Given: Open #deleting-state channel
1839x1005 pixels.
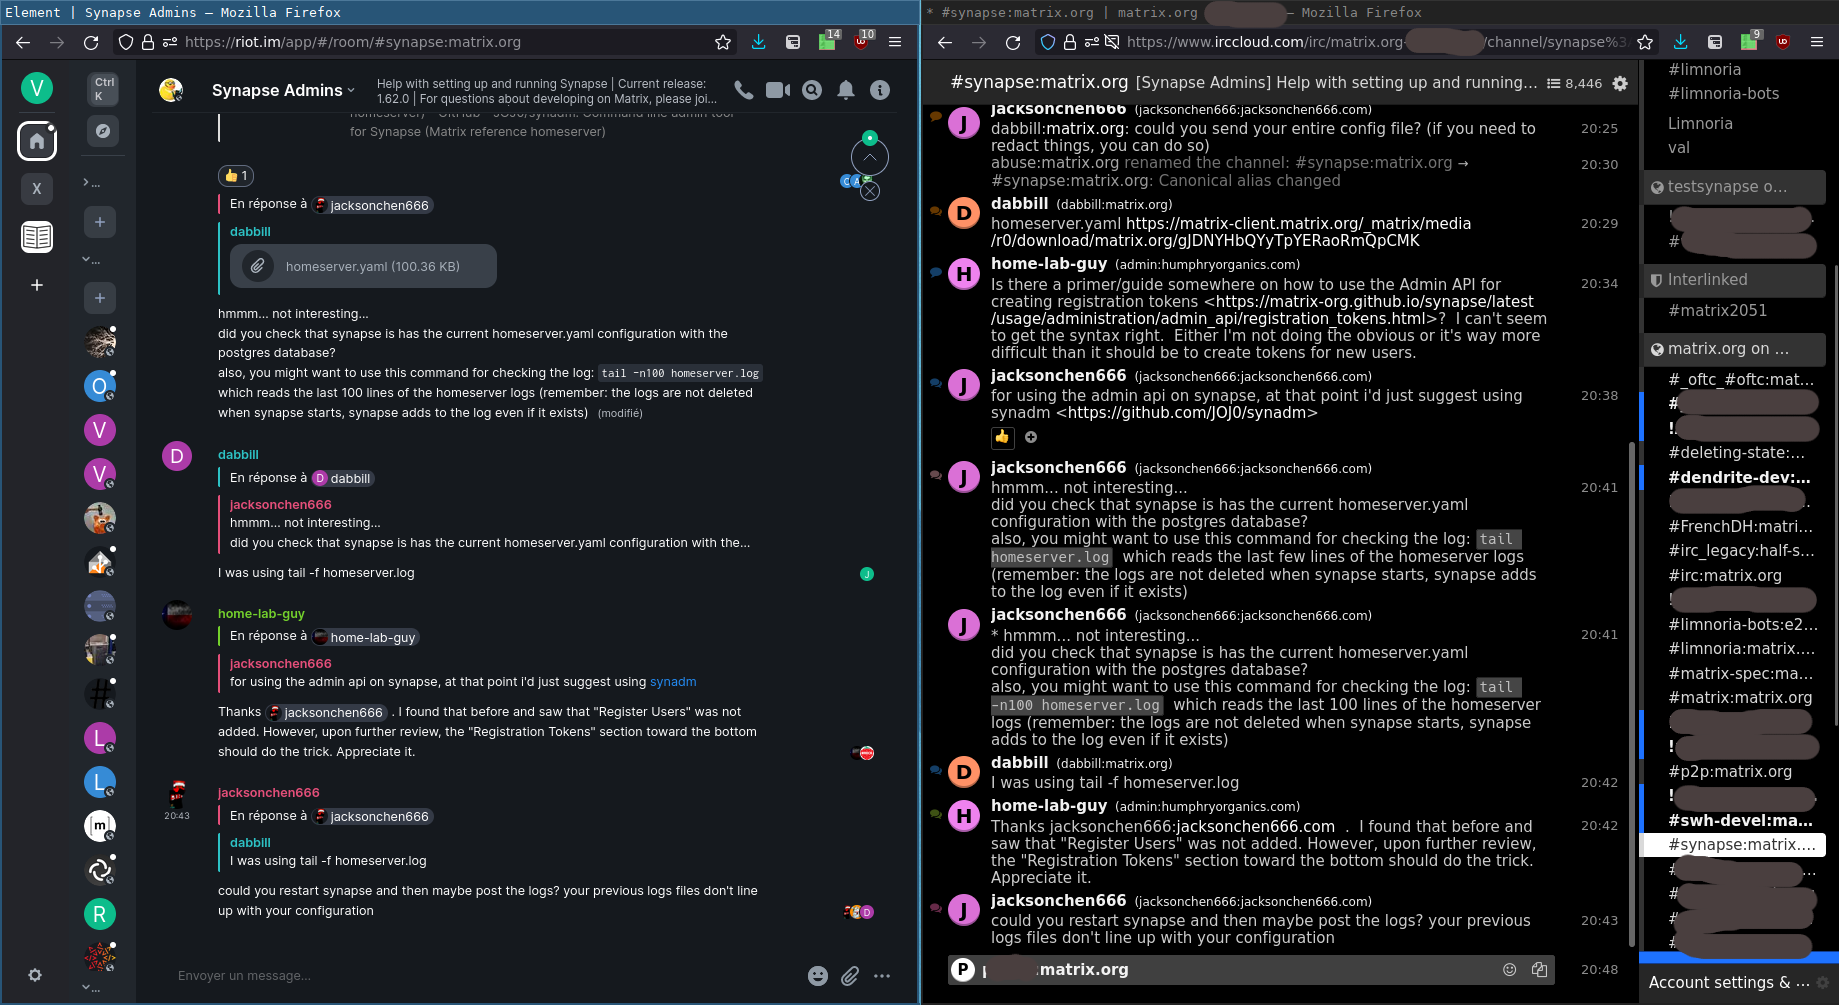Looking at the screenshot, I should 1736,453.
